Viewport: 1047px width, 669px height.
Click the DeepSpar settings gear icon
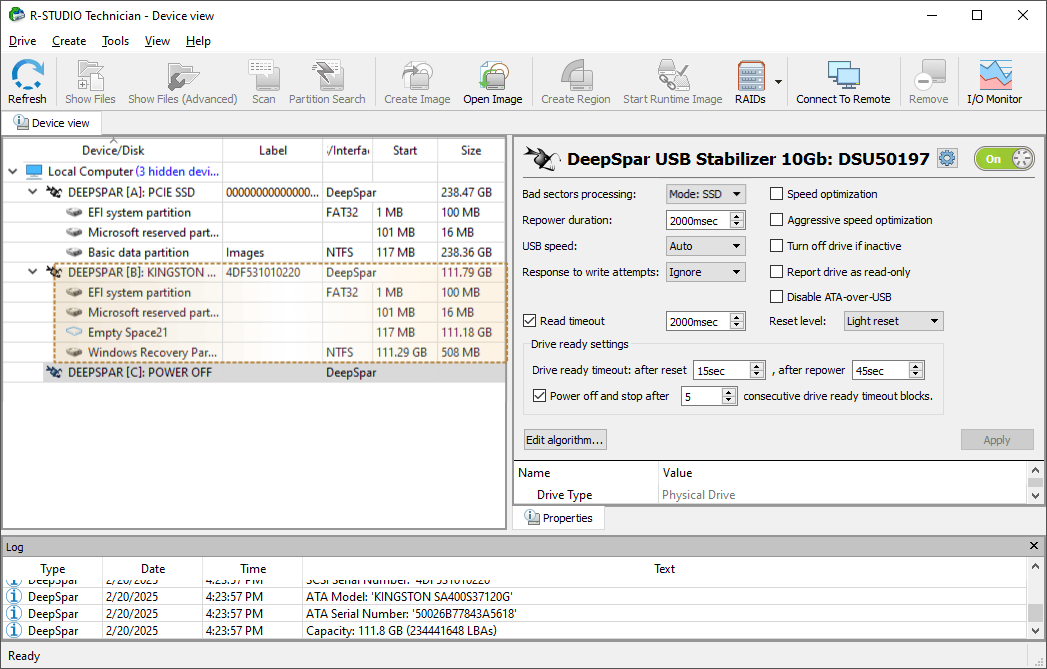point(947,159)
